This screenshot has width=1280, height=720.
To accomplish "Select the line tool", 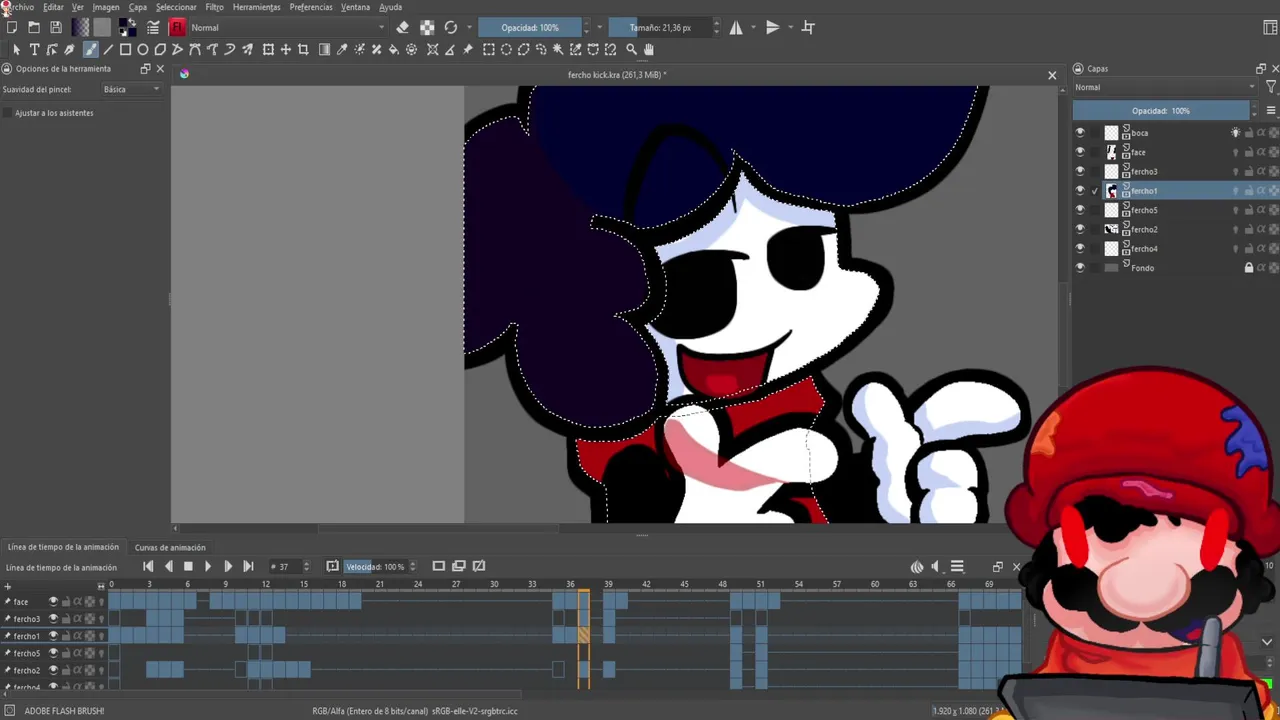I will coord(108,49).
